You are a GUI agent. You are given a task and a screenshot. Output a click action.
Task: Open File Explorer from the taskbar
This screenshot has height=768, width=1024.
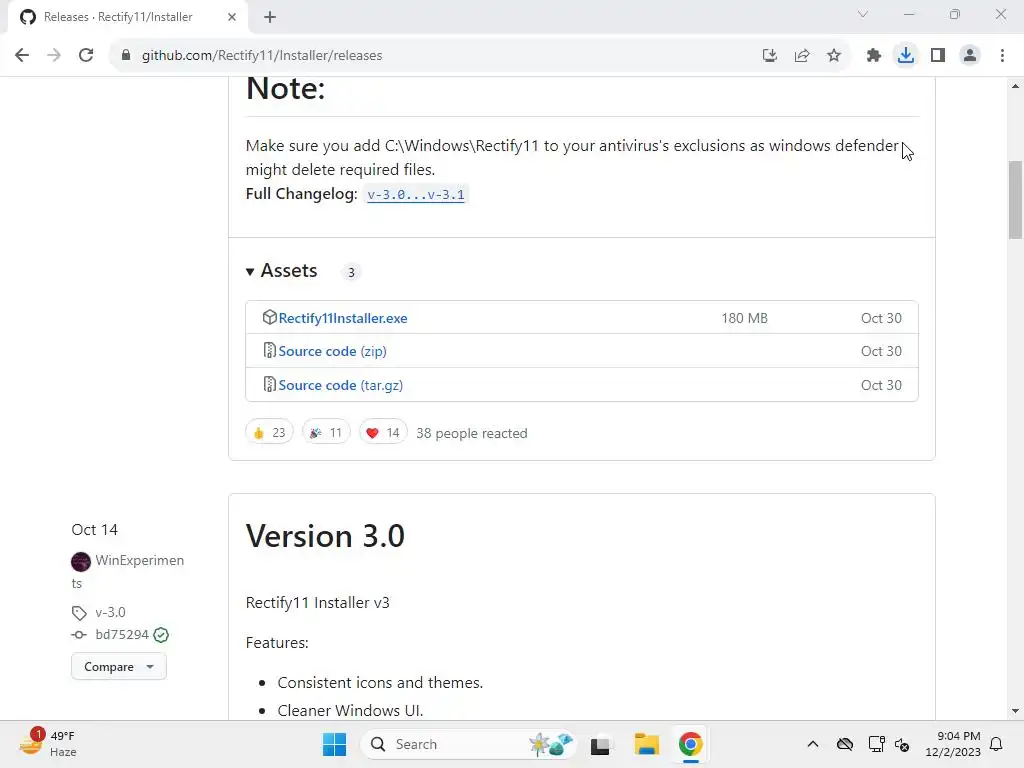[647, 744]
